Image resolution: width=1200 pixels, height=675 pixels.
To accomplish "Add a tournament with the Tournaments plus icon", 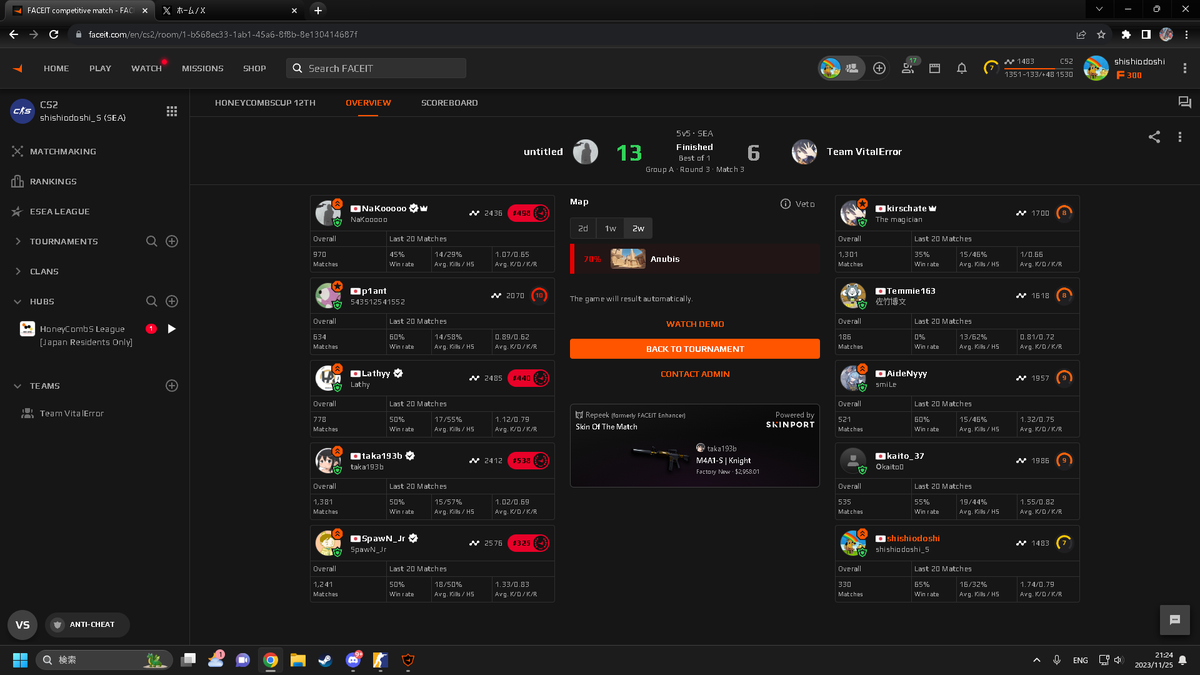I will tap(172, 241).
